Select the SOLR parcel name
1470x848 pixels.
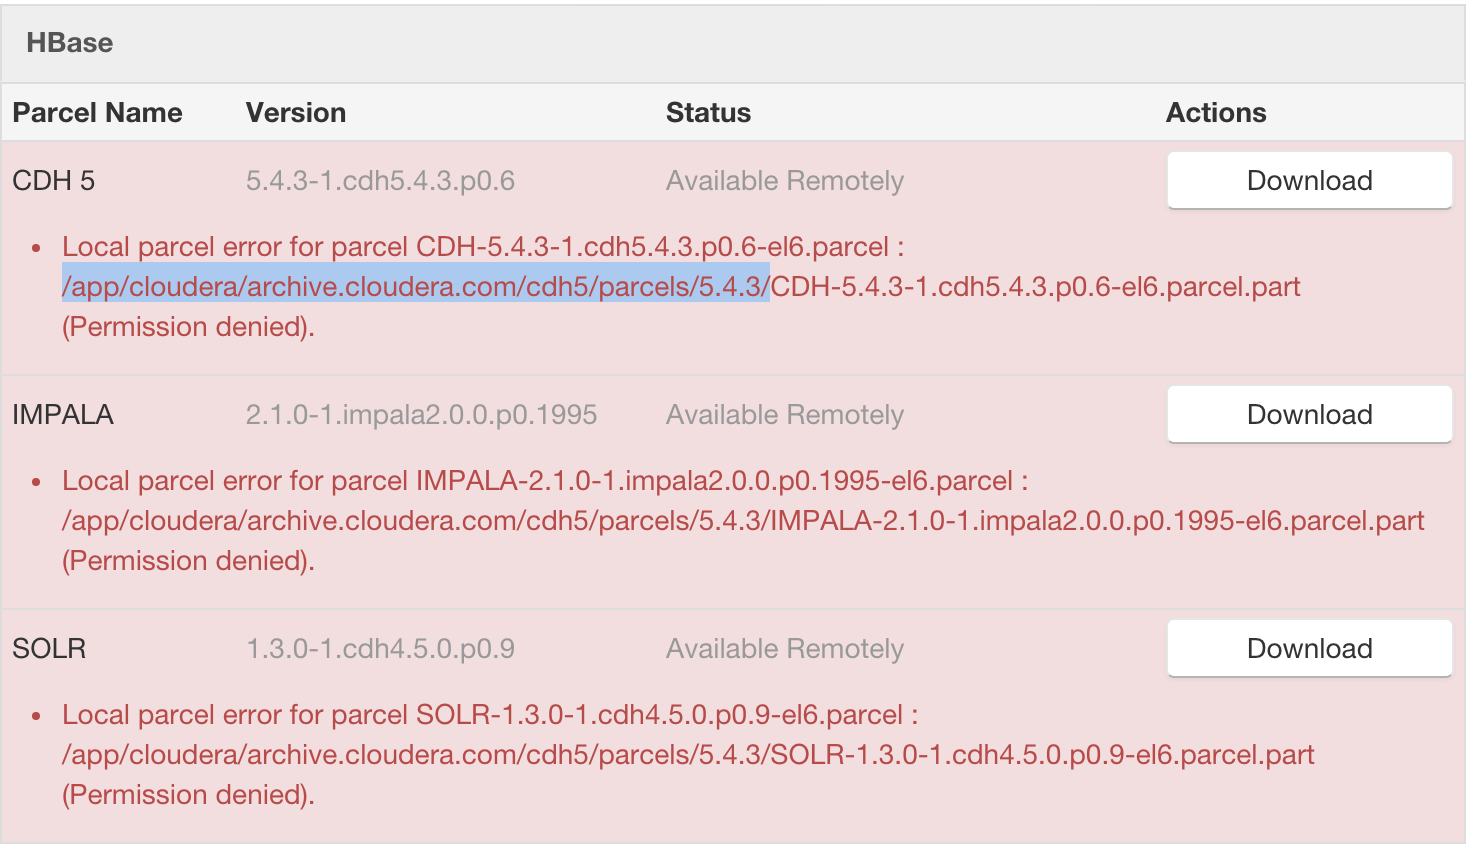tap(48, 648)
